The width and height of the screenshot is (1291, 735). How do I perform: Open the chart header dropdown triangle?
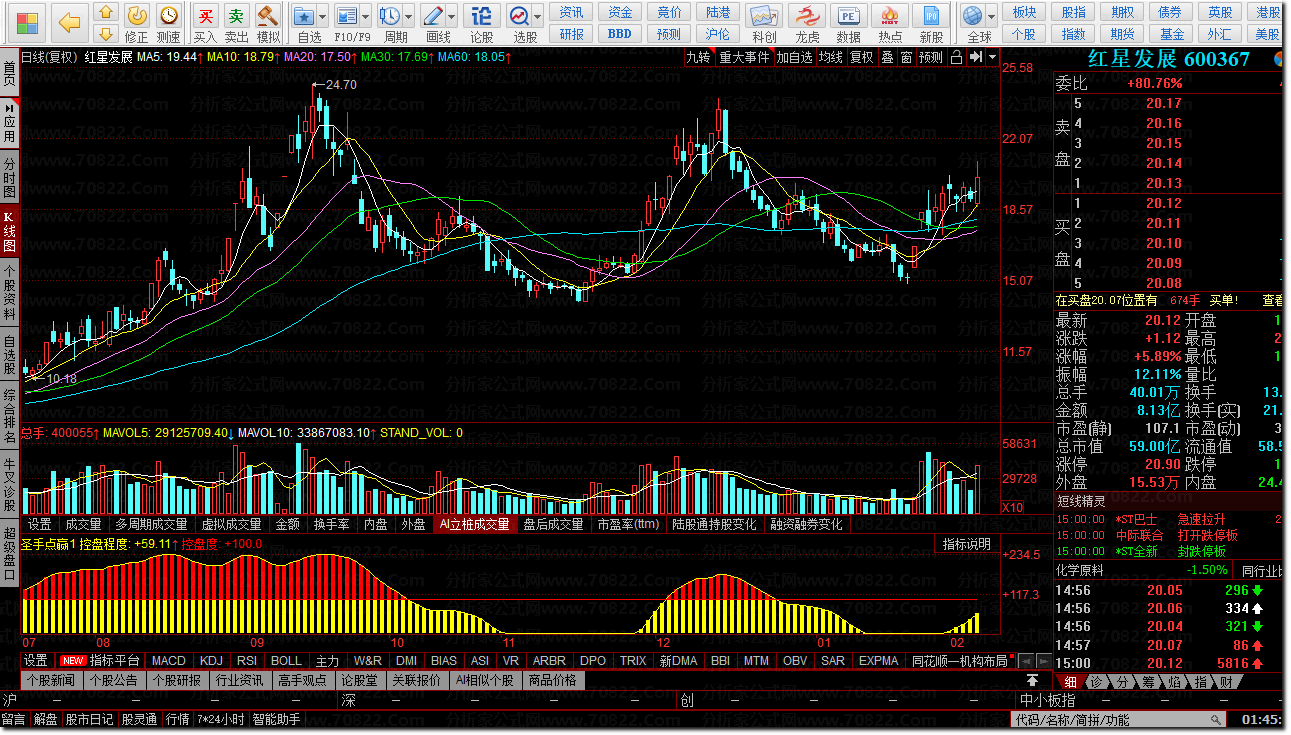point(993,57)
